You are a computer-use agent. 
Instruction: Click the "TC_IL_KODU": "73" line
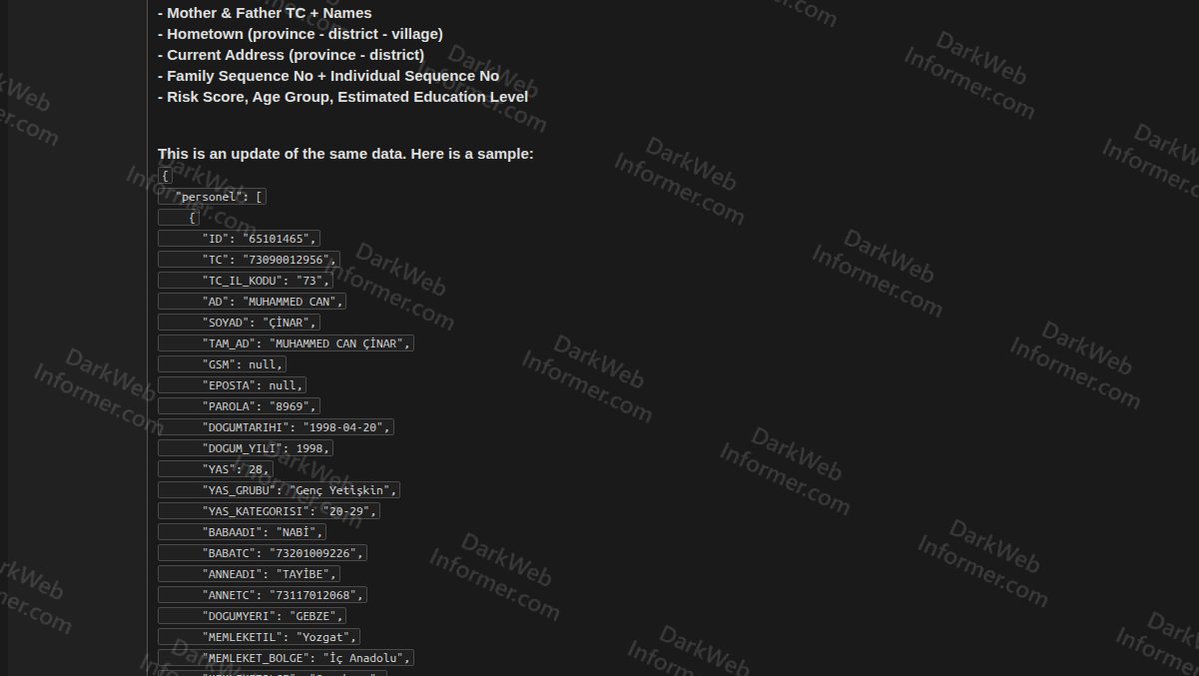click(x=245, y=281)
